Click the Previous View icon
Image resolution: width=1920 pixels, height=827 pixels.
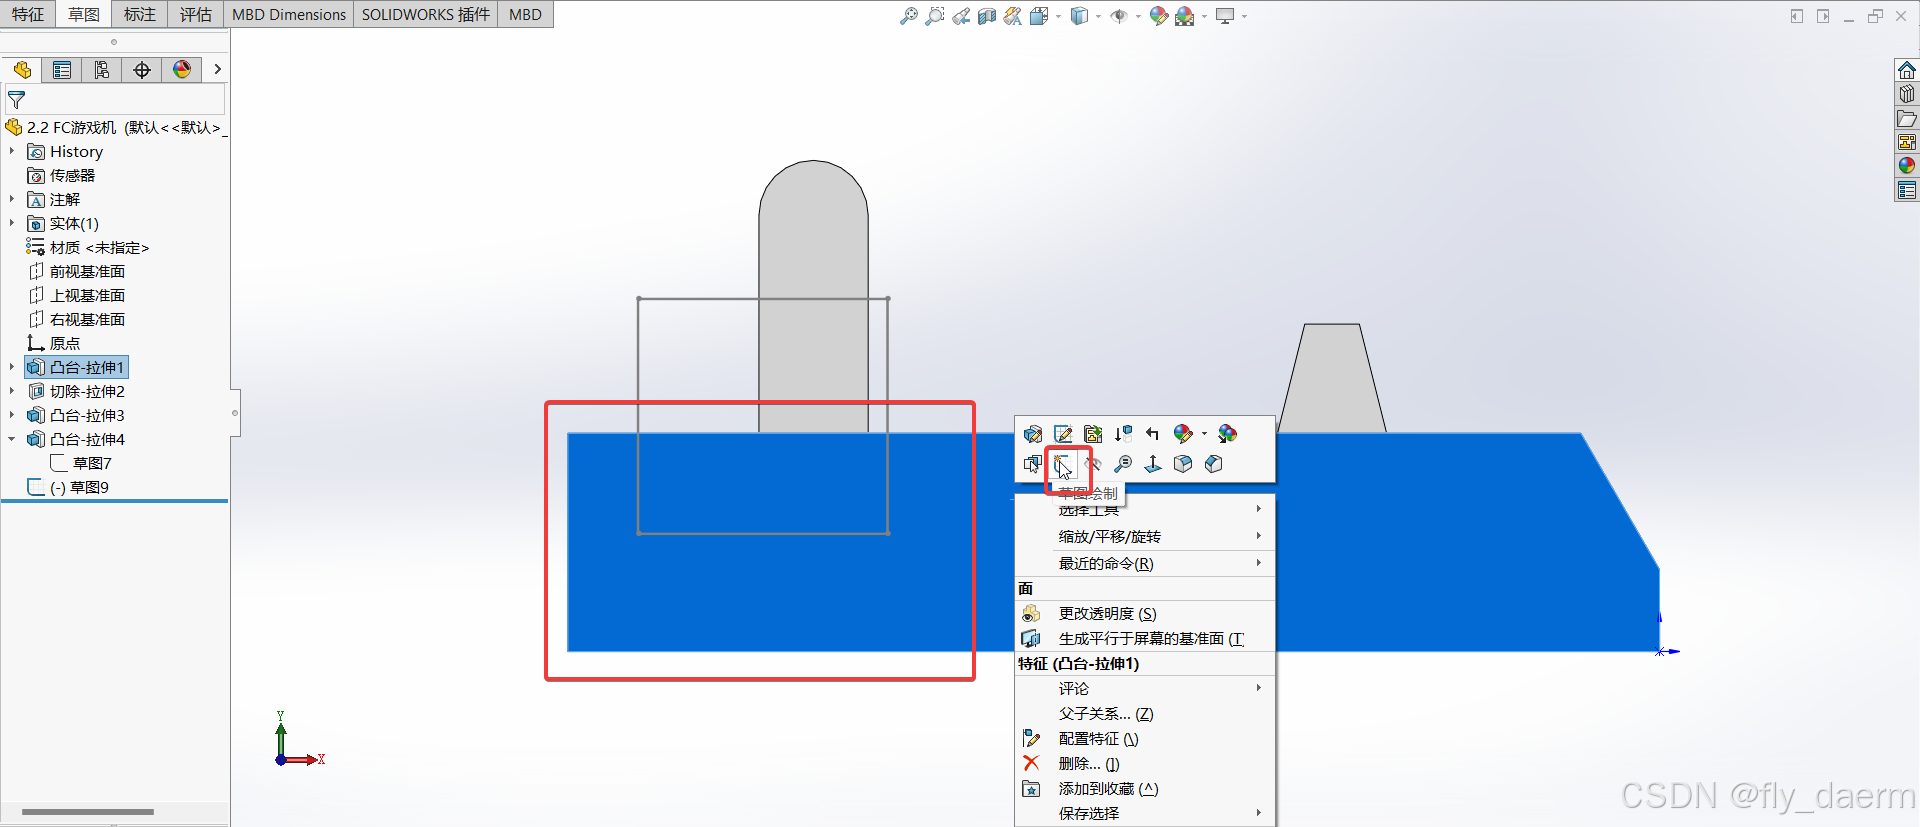pos(961,16)
